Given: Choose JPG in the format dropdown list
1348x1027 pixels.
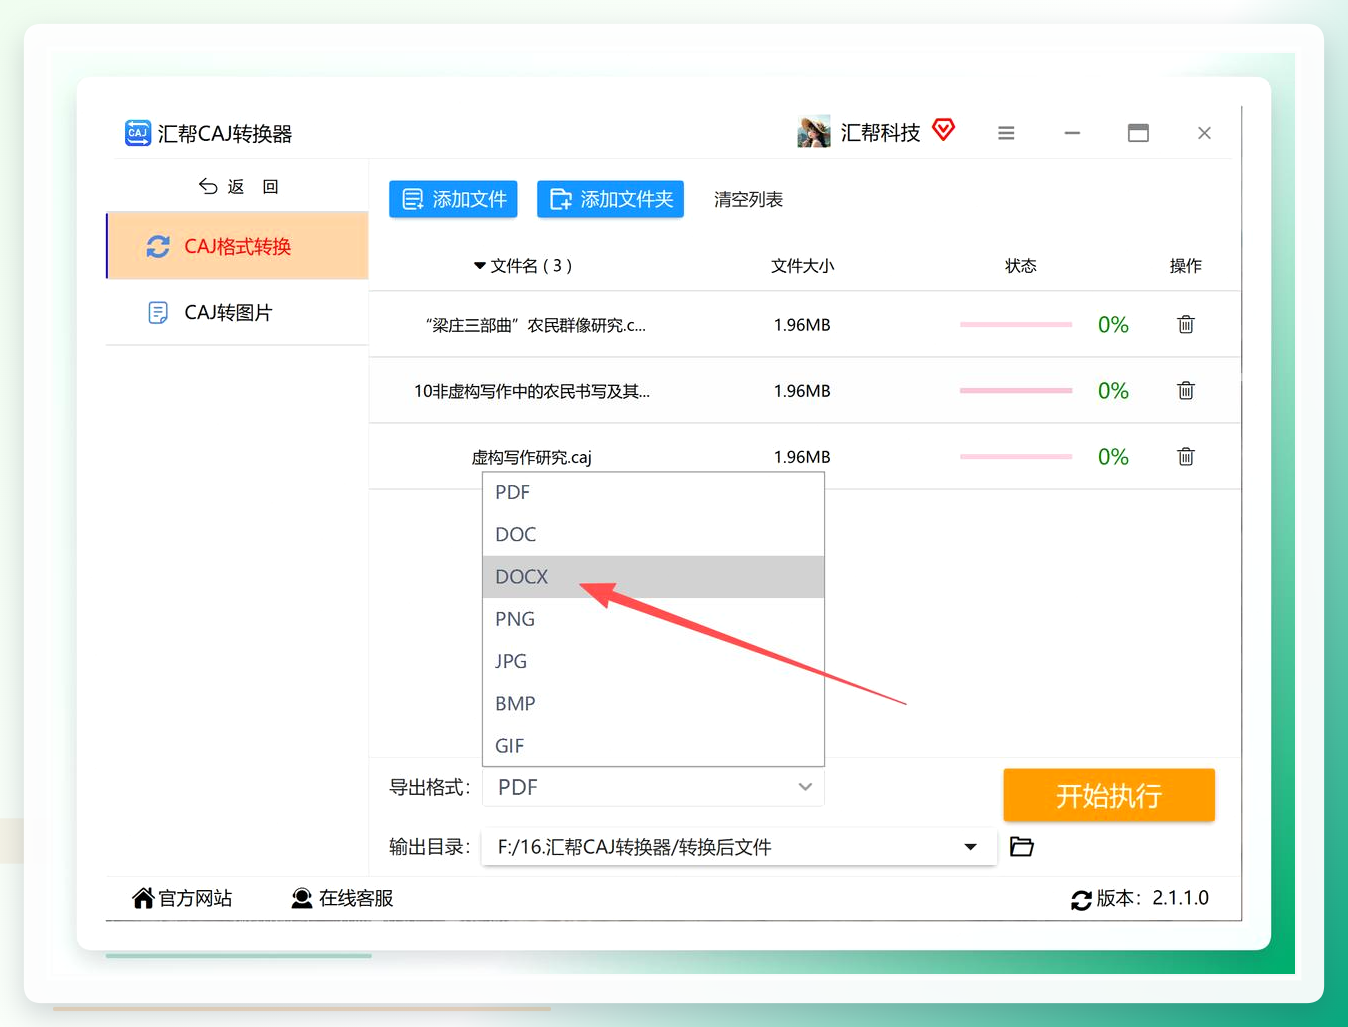Looking at the screenshot, I should pyautogui.click(x=653, y=661).
